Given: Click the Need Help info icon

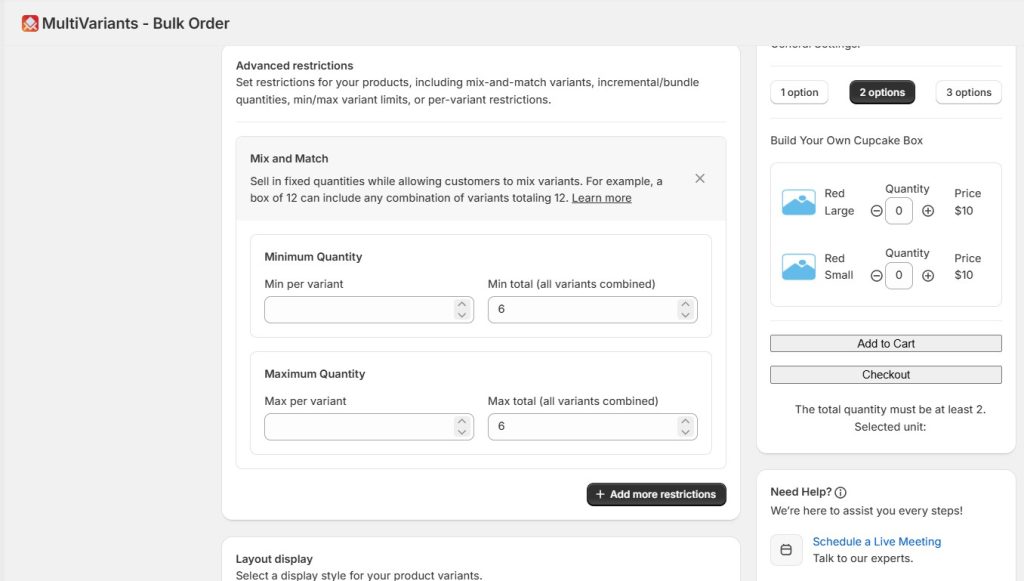Looking at the screenshot, I should tap(840, 492).
